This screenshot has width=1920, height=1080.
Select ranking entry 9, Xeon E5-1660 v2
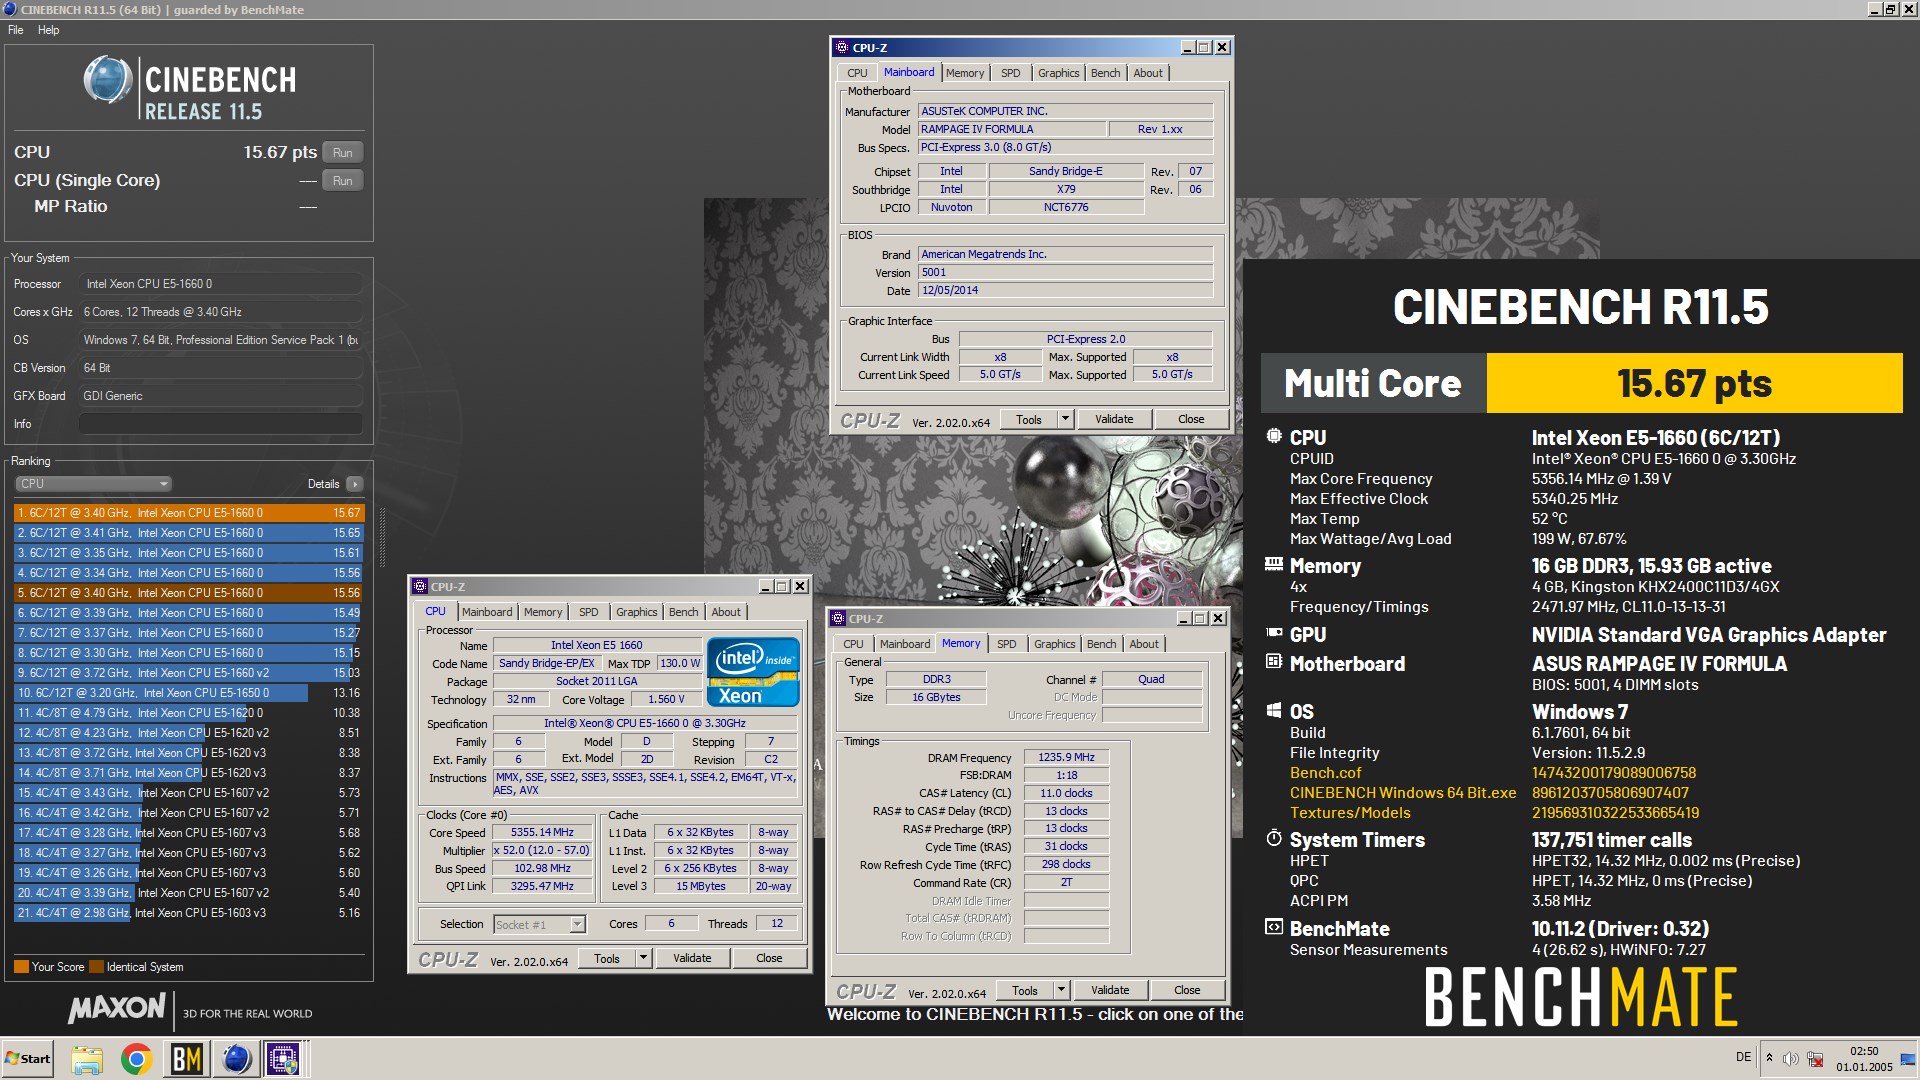tap(189, 673)
